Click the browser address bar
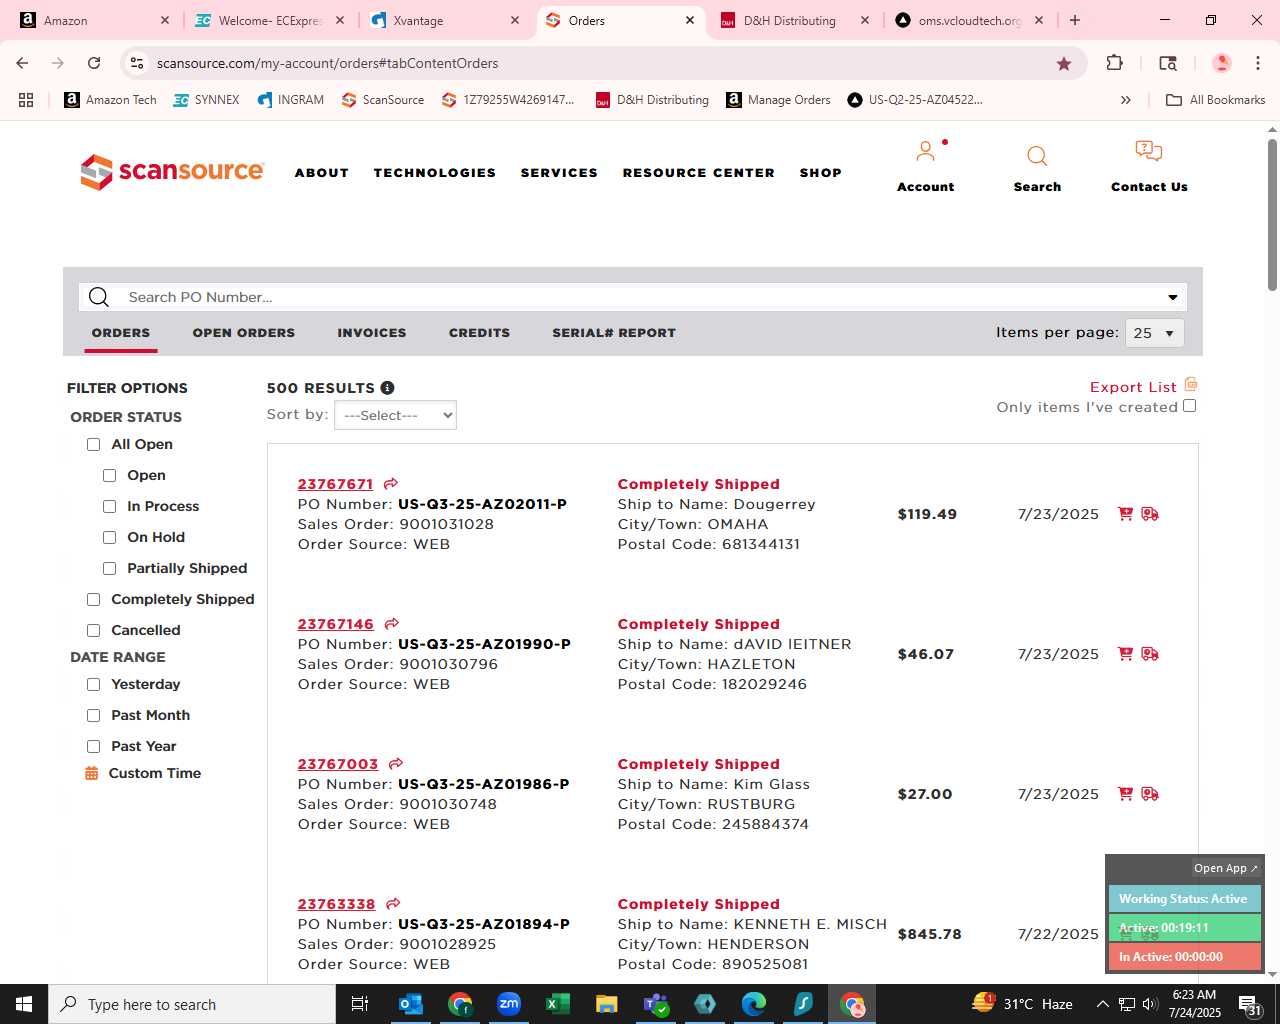 [600, 63]
